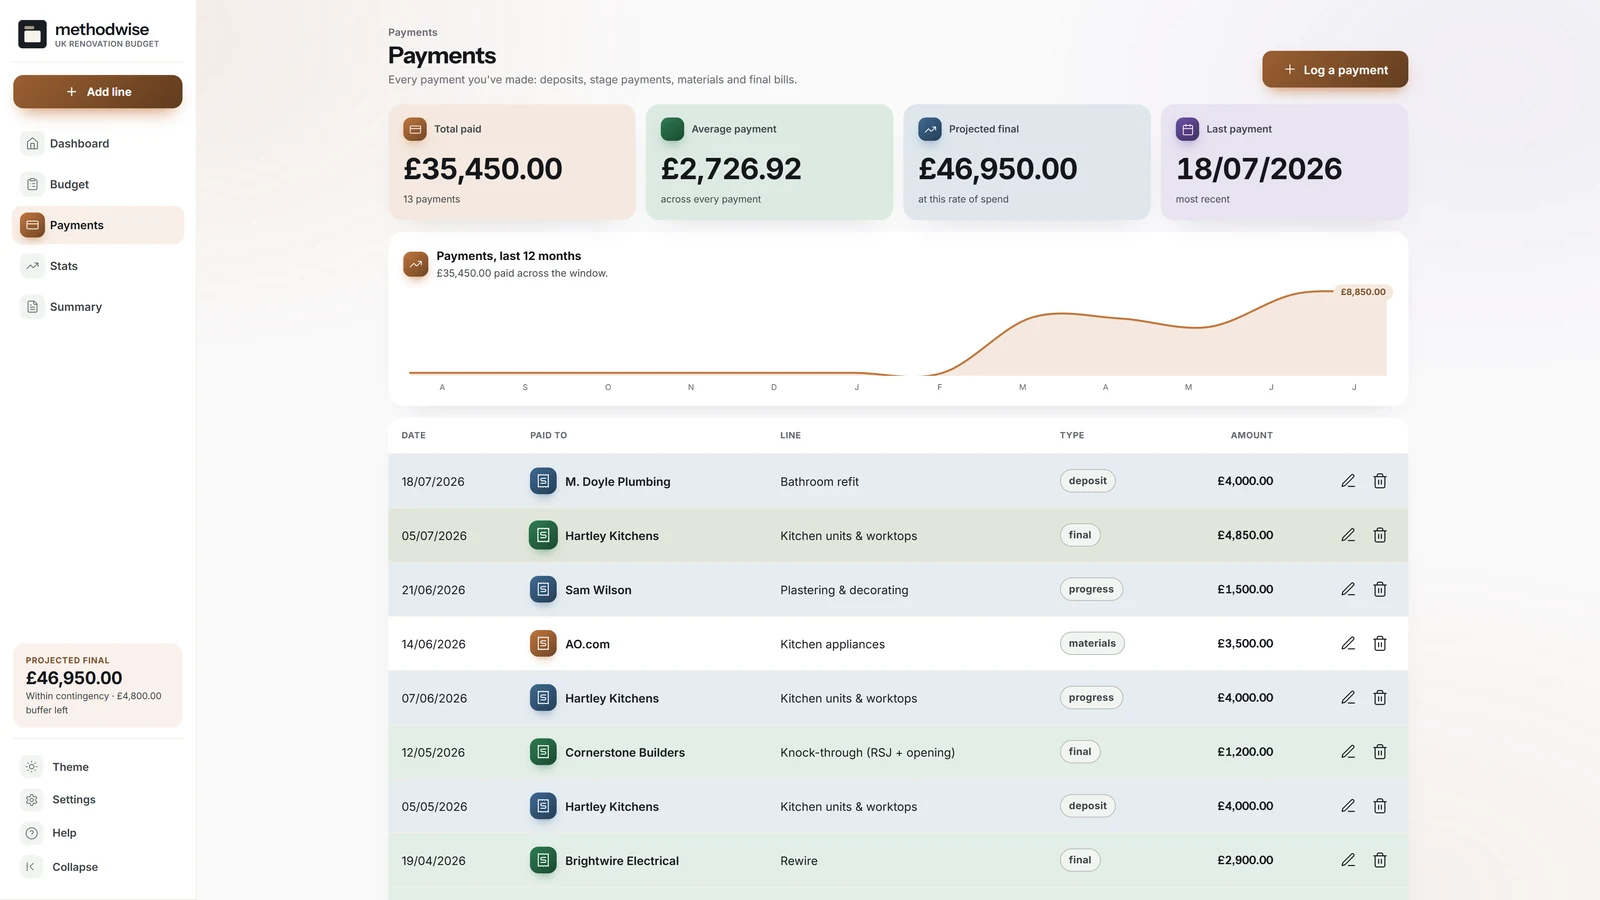Image resolution: width=1600 pixels, height=900 pixels.
Task: Click the deposit tag on M. Doyle Plumbing row
Action: point(1088,481)
